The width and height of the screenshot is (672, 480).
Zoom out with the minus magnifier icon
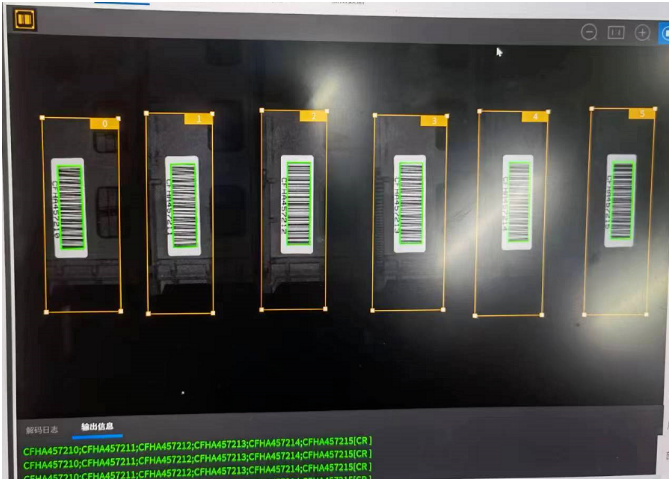(589, 32)
